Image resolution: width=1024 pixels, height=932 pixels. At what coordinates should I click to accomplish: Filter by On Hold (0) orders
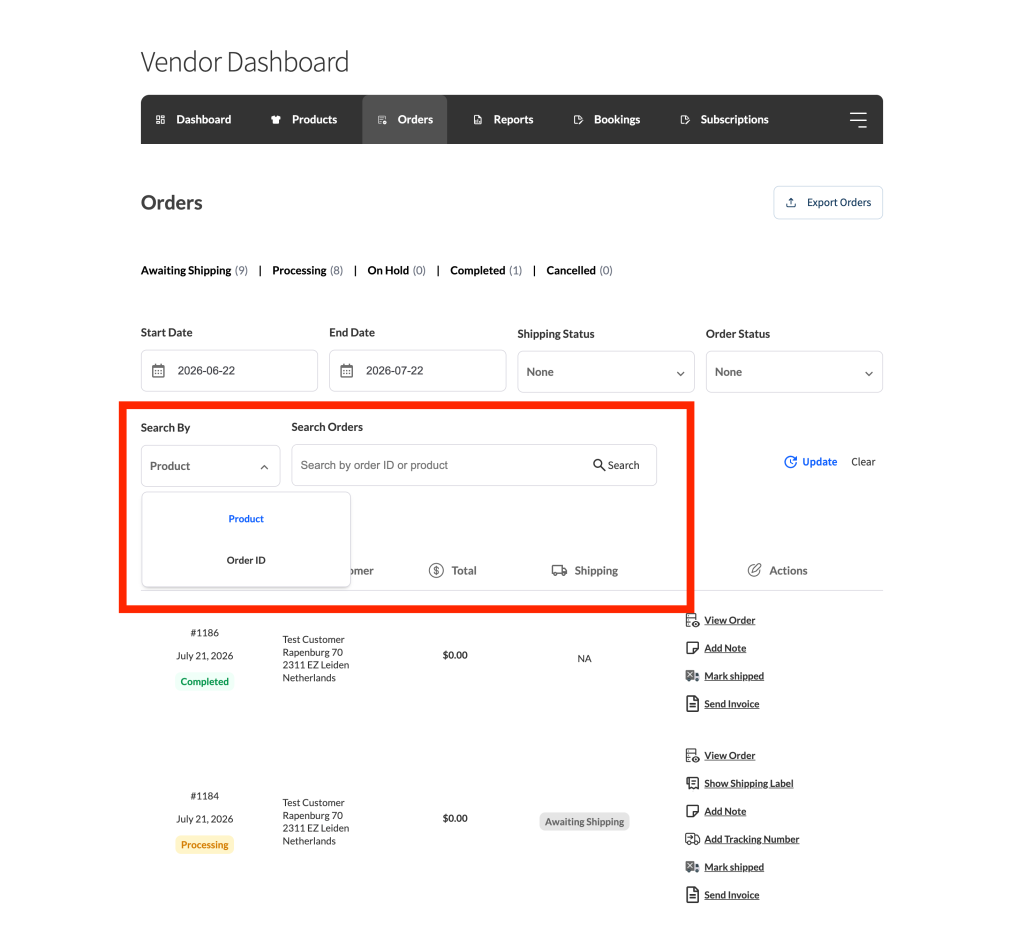tap(396, 270)
